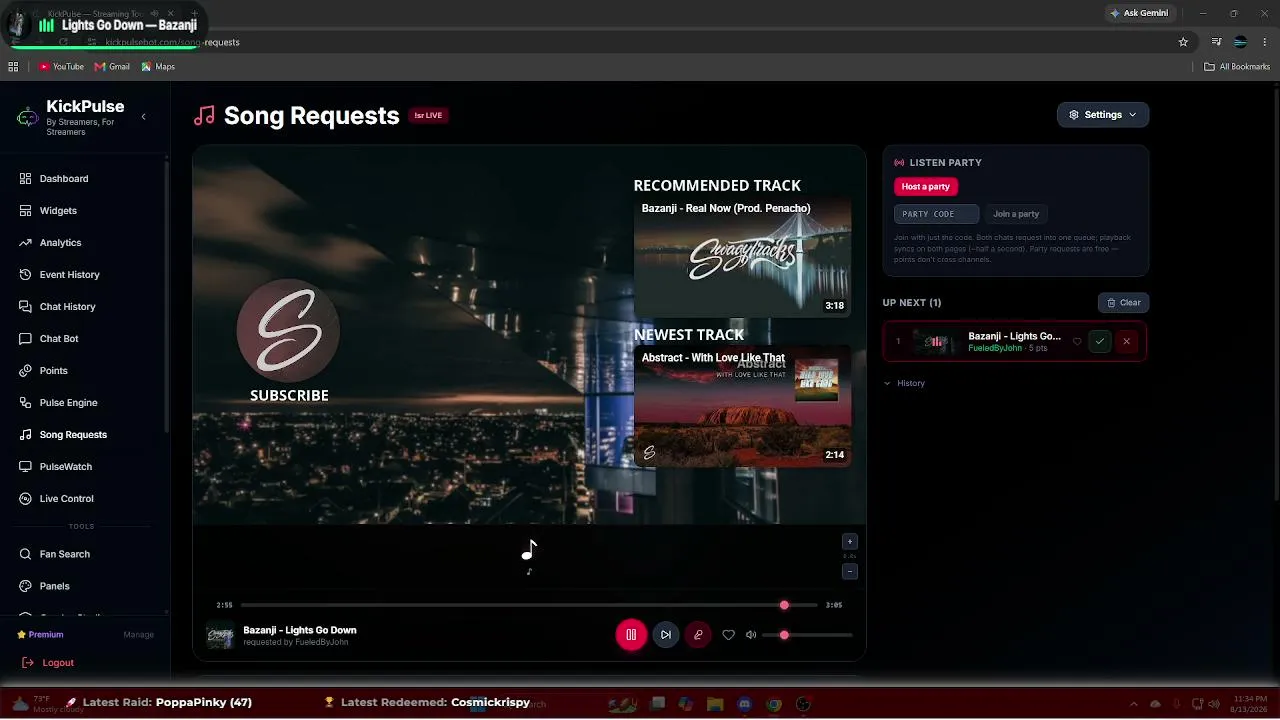The width and height of the screenshot is (1280, 720).
Task: Open the Chrome apps grid icon
Action: coord(13,67)
